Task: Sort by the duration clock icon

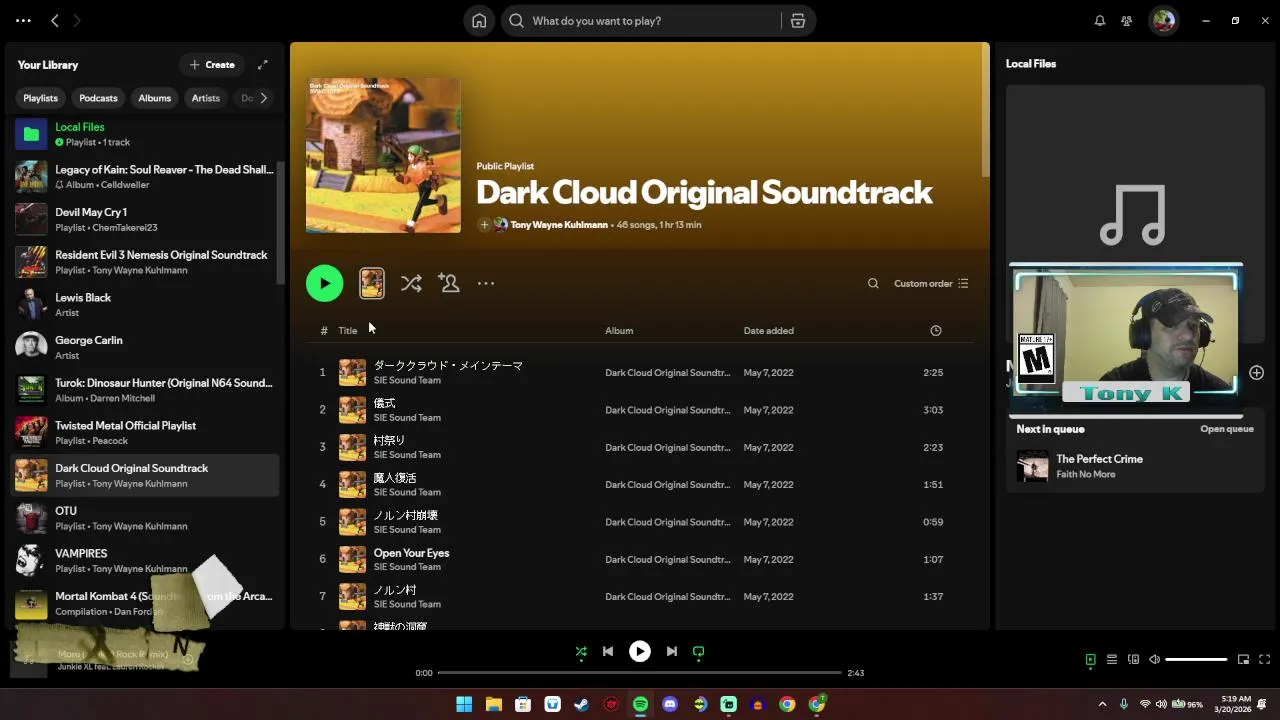Action: coord(936,331)
